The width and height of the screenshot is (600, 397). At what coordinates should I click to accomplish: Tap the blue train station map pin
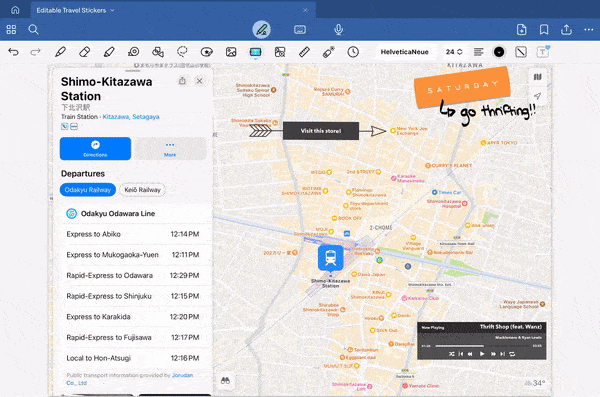click(x=331, y=258)
